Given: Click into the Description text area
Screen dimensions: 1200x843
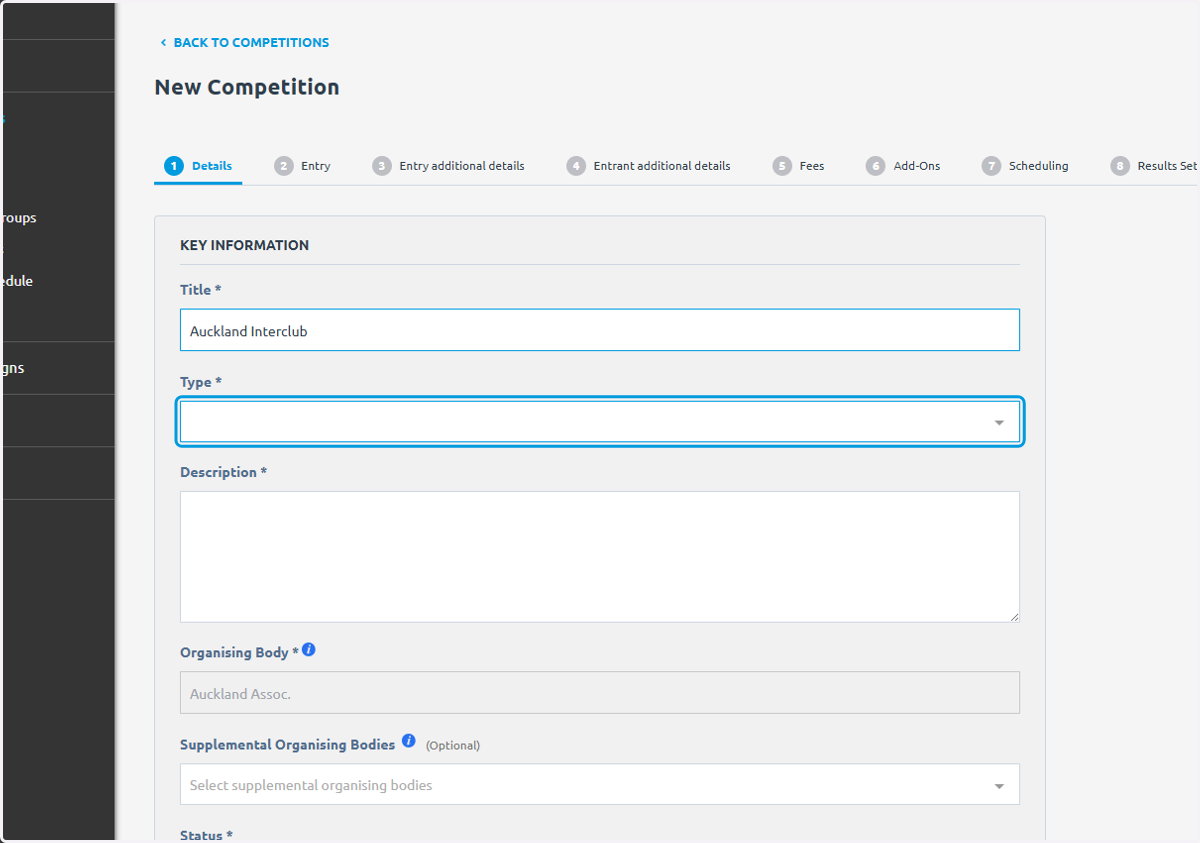Looking at the screenshot, I should (x=600, y=557).
